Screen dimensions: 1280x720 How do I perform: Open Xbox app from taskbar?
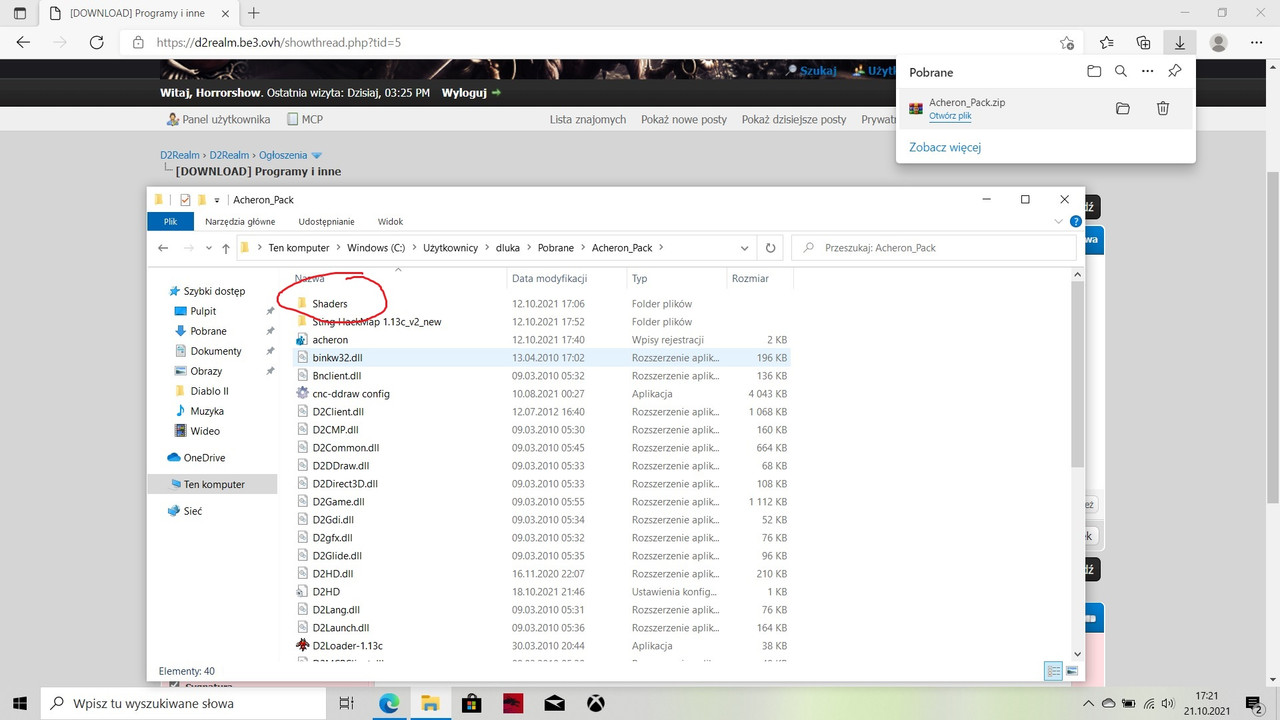pyautogui.click(x=595, y=703)
